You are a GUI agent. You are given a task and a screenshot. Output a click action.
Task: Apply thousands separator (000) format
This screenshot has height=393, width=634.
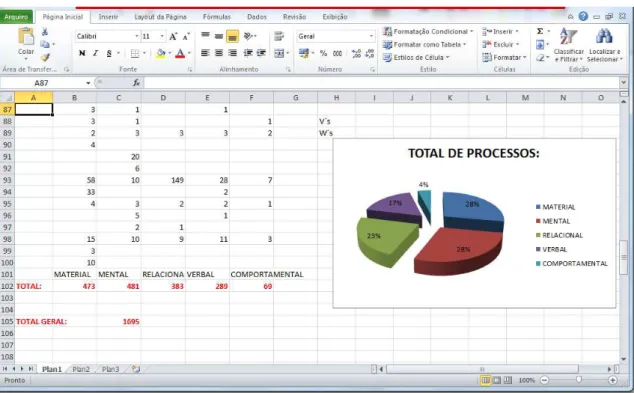[337, 53]
